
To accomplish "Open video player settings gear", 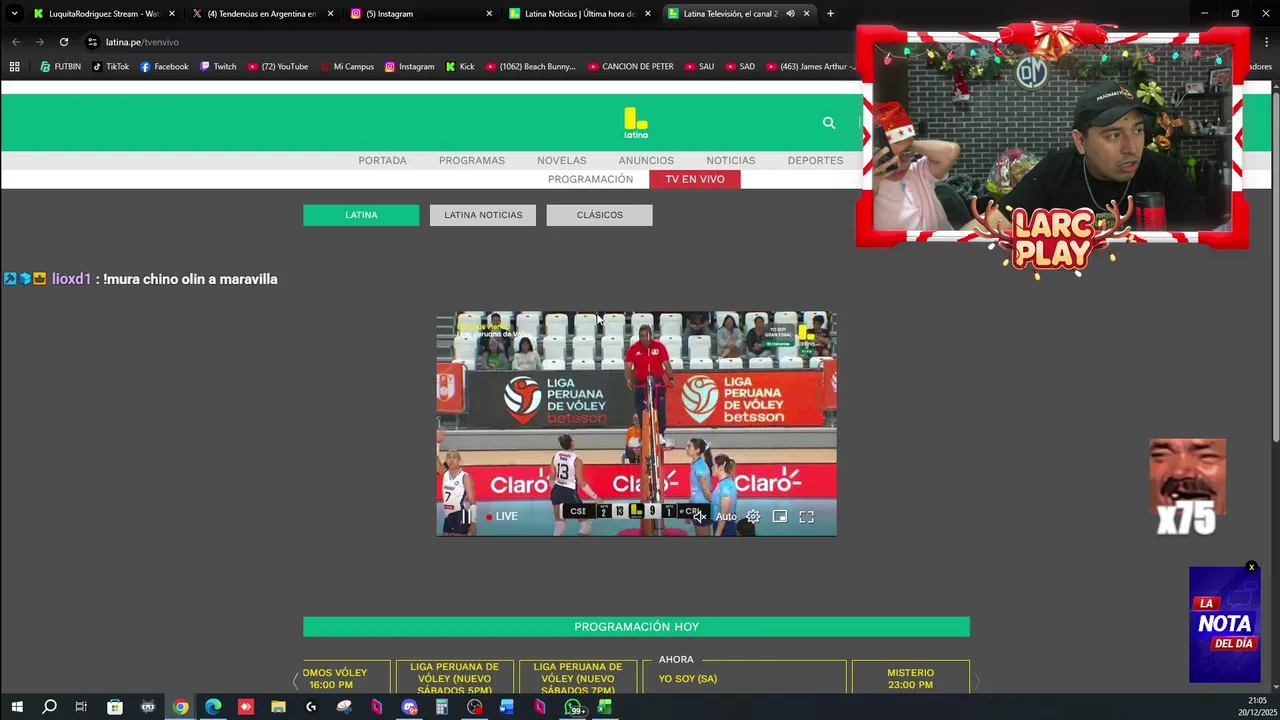I will (x=753, y=516).
